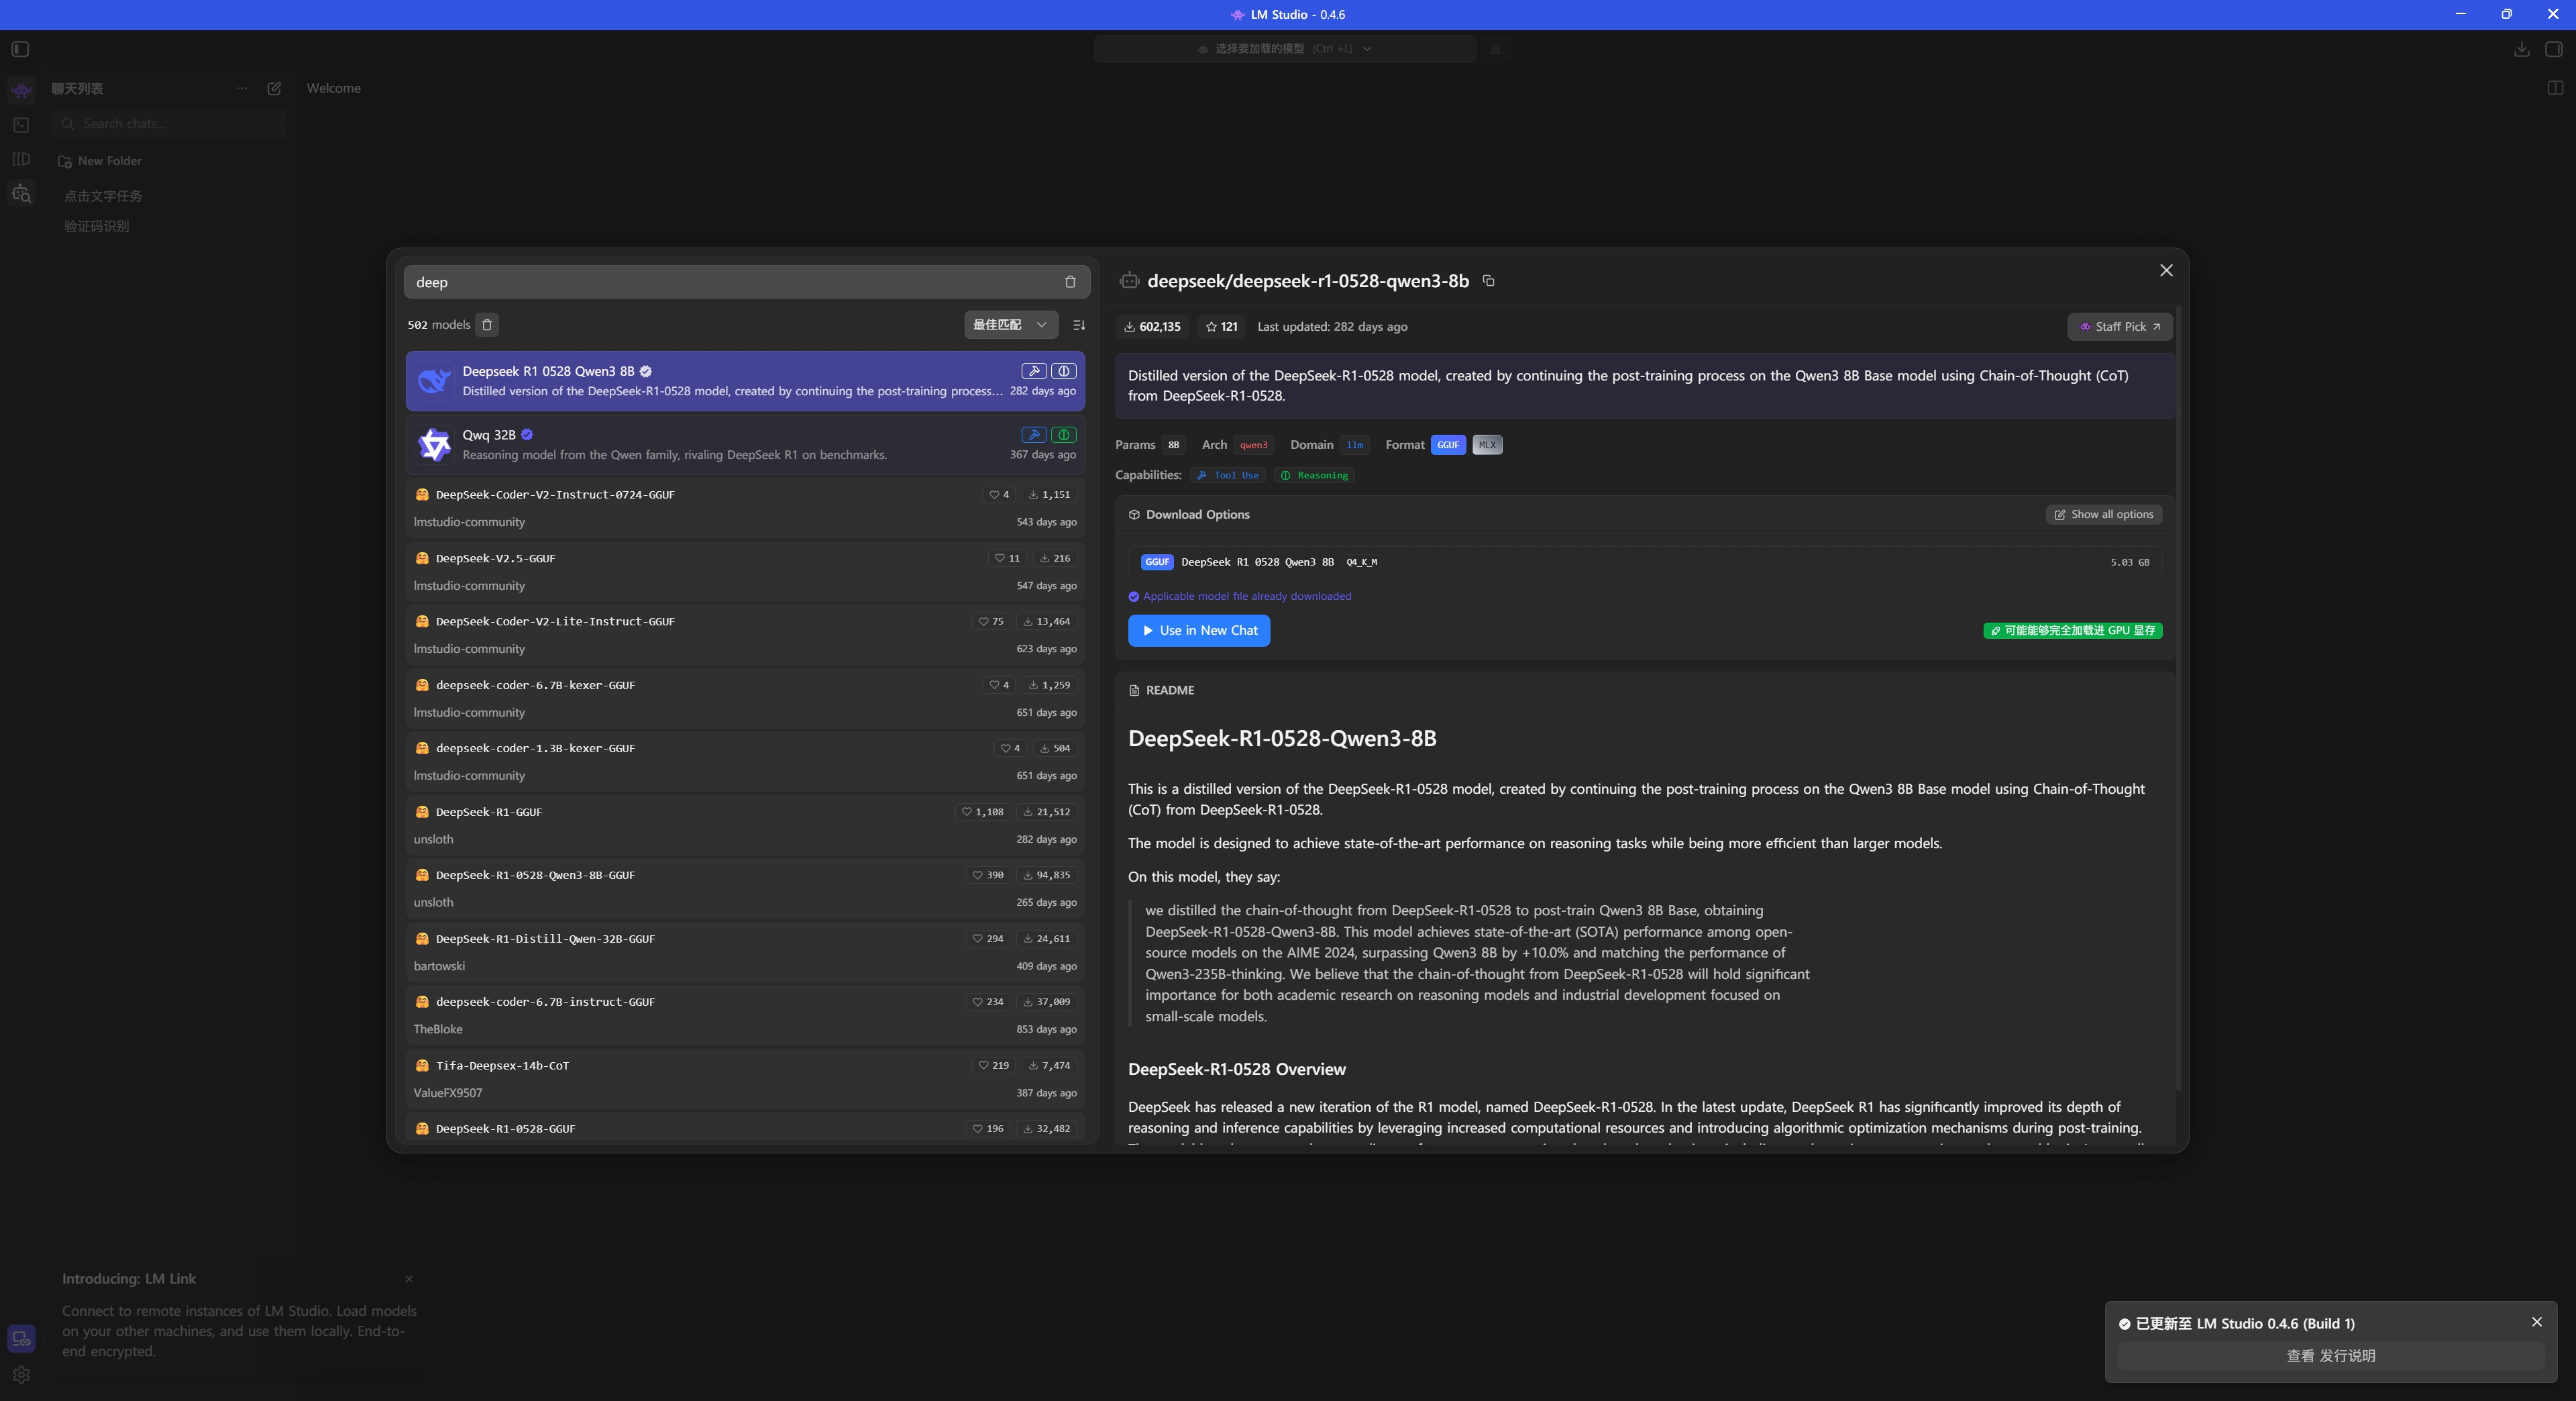Open the settings gear at the bottom left
This screenshot has width=2576, height=1401.
(21, 1375)
